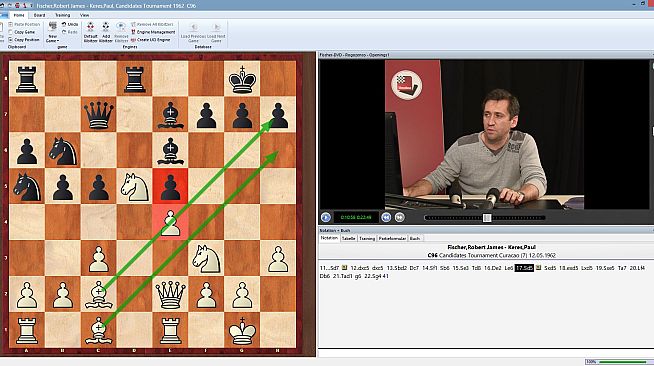Click the black knight on b6

[x=63, y=150]
